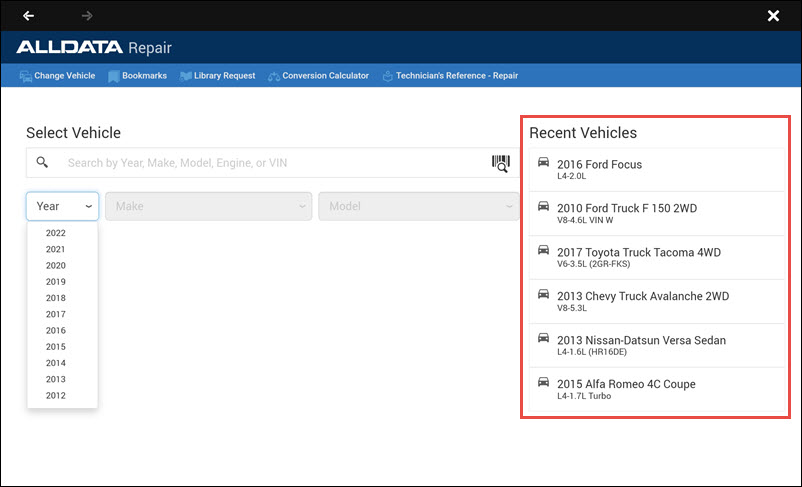Open recent 2017 Toyota Truck Tacoma 4WD

click(x=657, y=258)
